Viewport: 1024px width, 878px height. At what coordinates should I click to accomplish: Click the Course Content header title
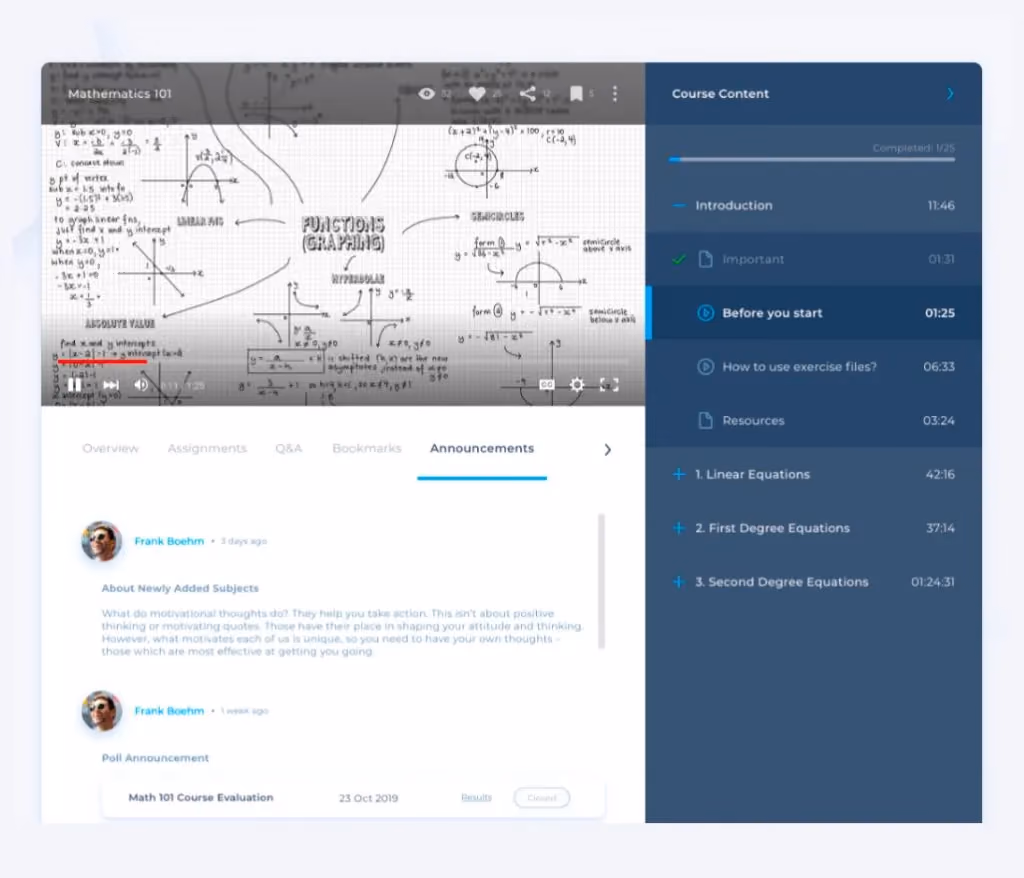pos(720,93)
